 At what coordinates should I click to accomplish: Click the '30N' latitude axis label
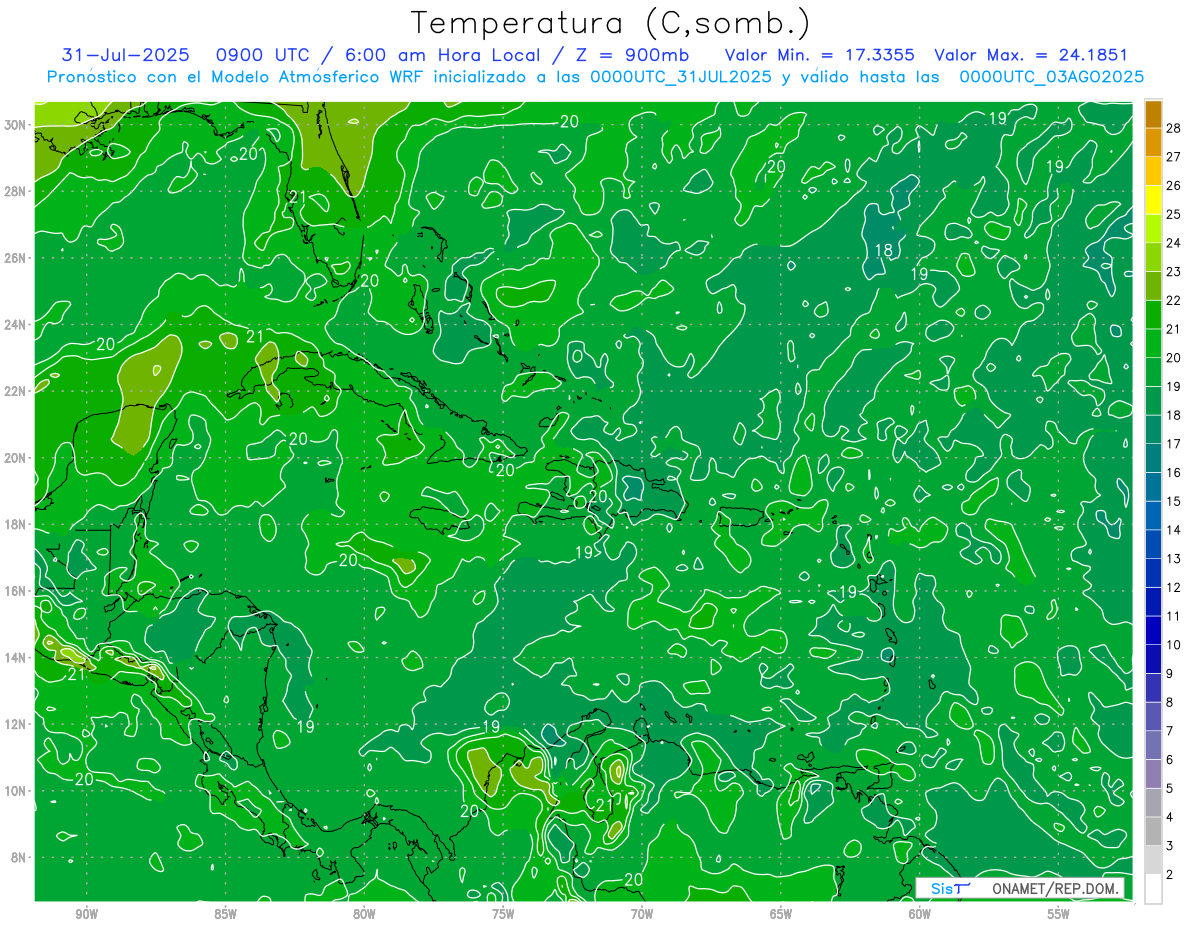pos(15,124)
